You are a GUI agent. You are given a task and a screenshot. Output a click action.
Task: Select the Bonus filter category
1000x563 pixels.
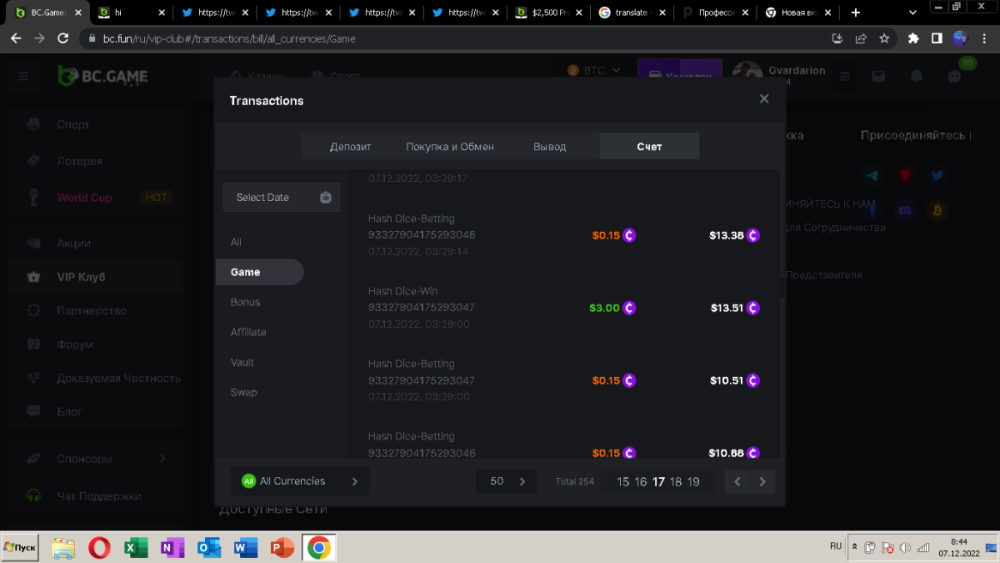(x=245, y=302)
